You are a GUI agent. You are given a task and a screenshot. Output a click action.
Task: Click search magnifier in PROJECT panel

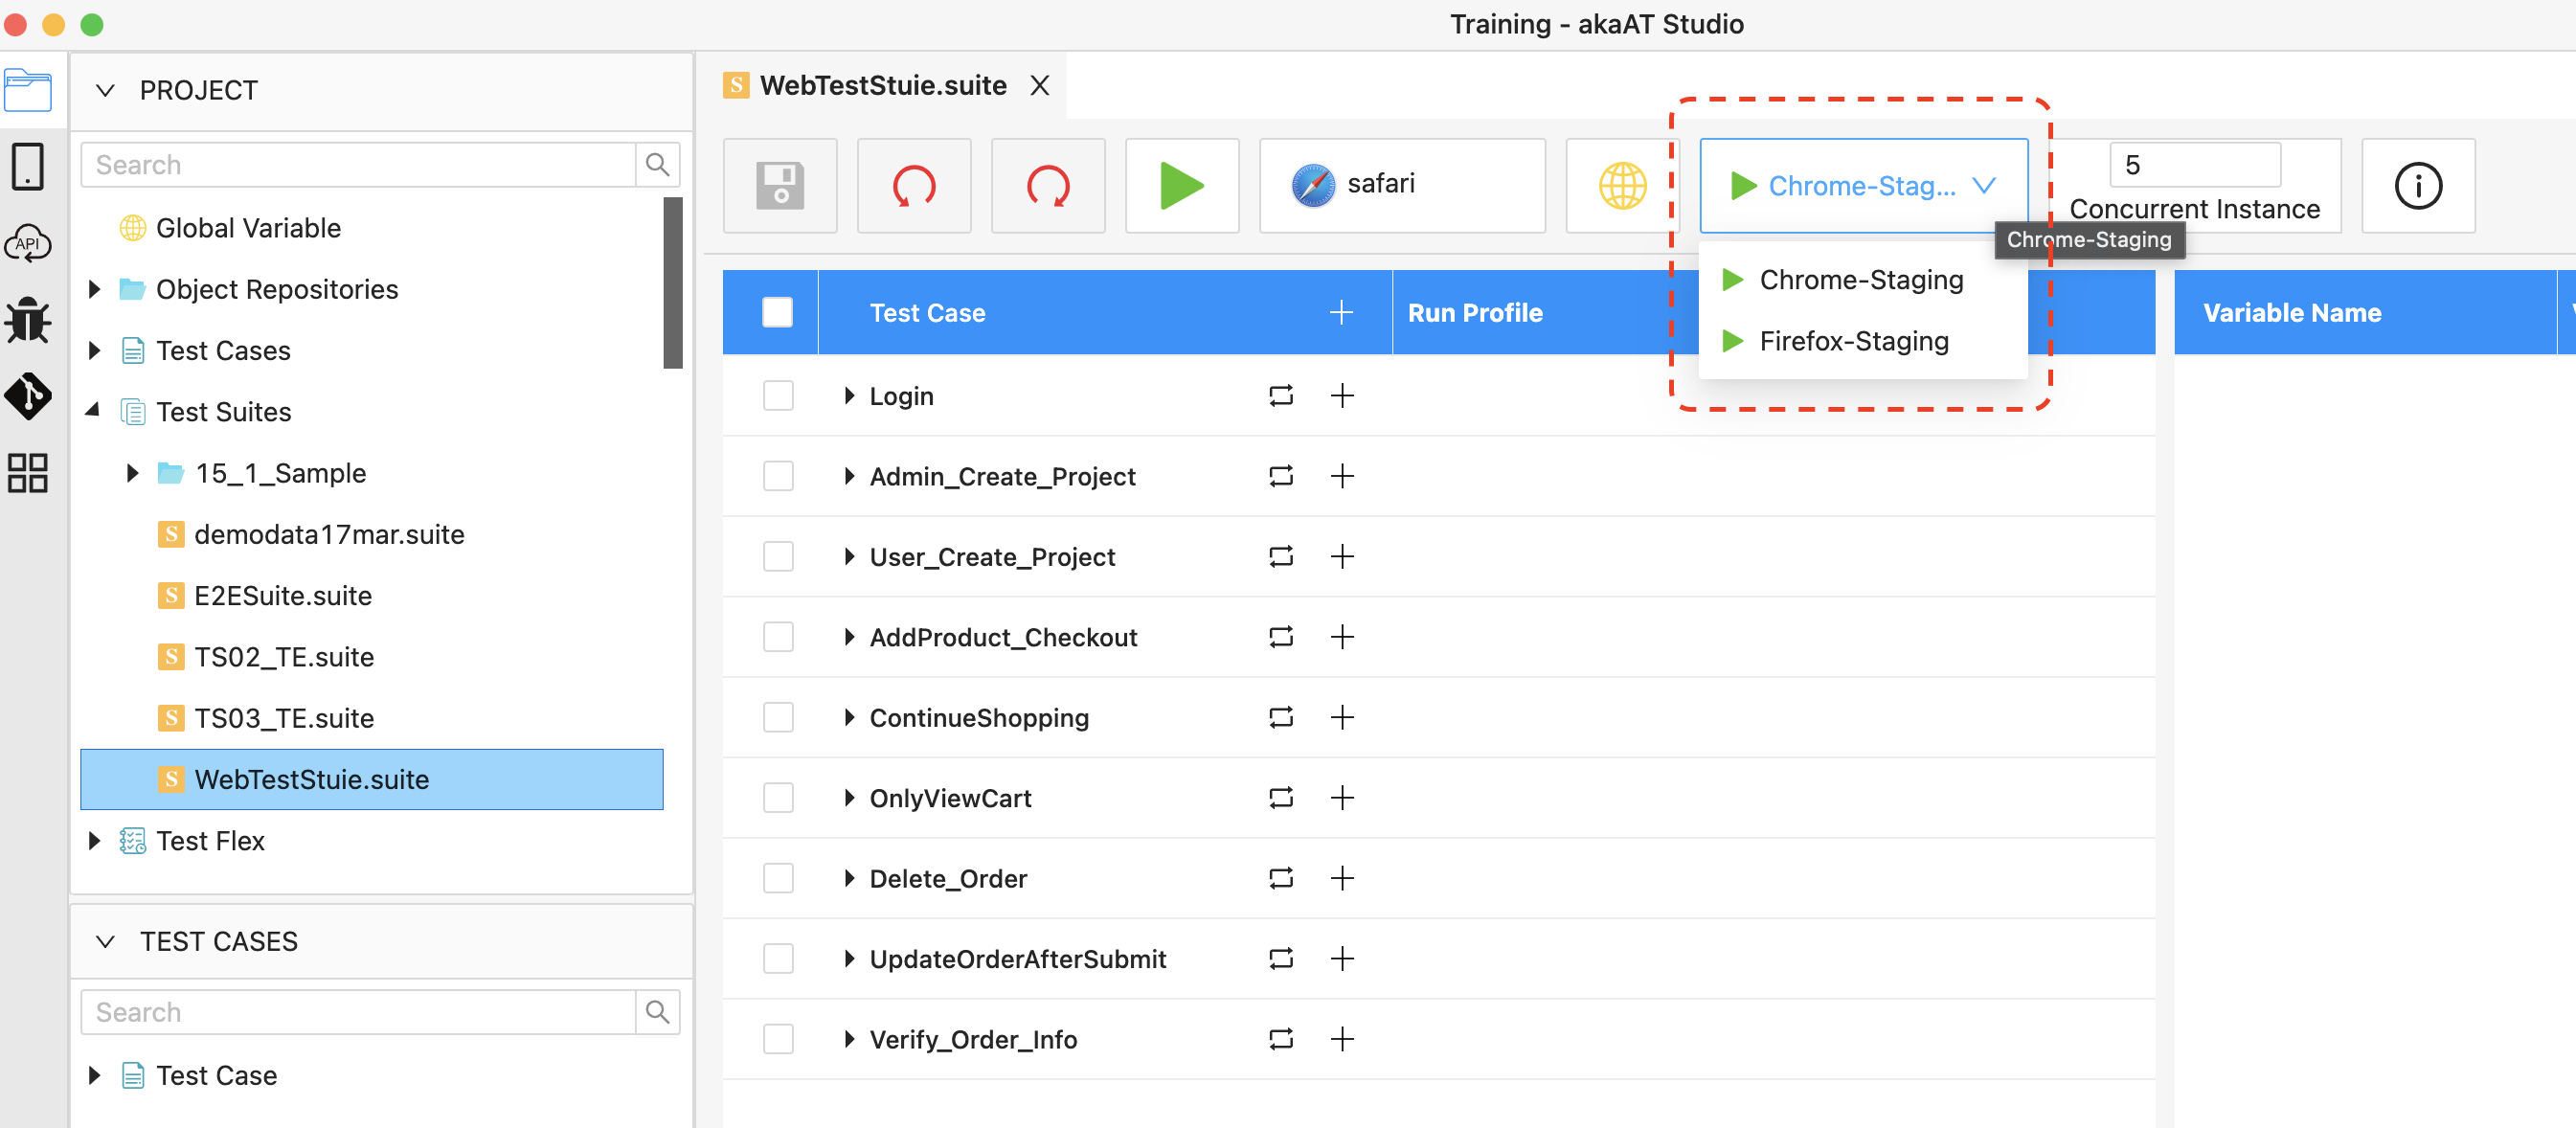pyautogui.click(x=658, y=165)
